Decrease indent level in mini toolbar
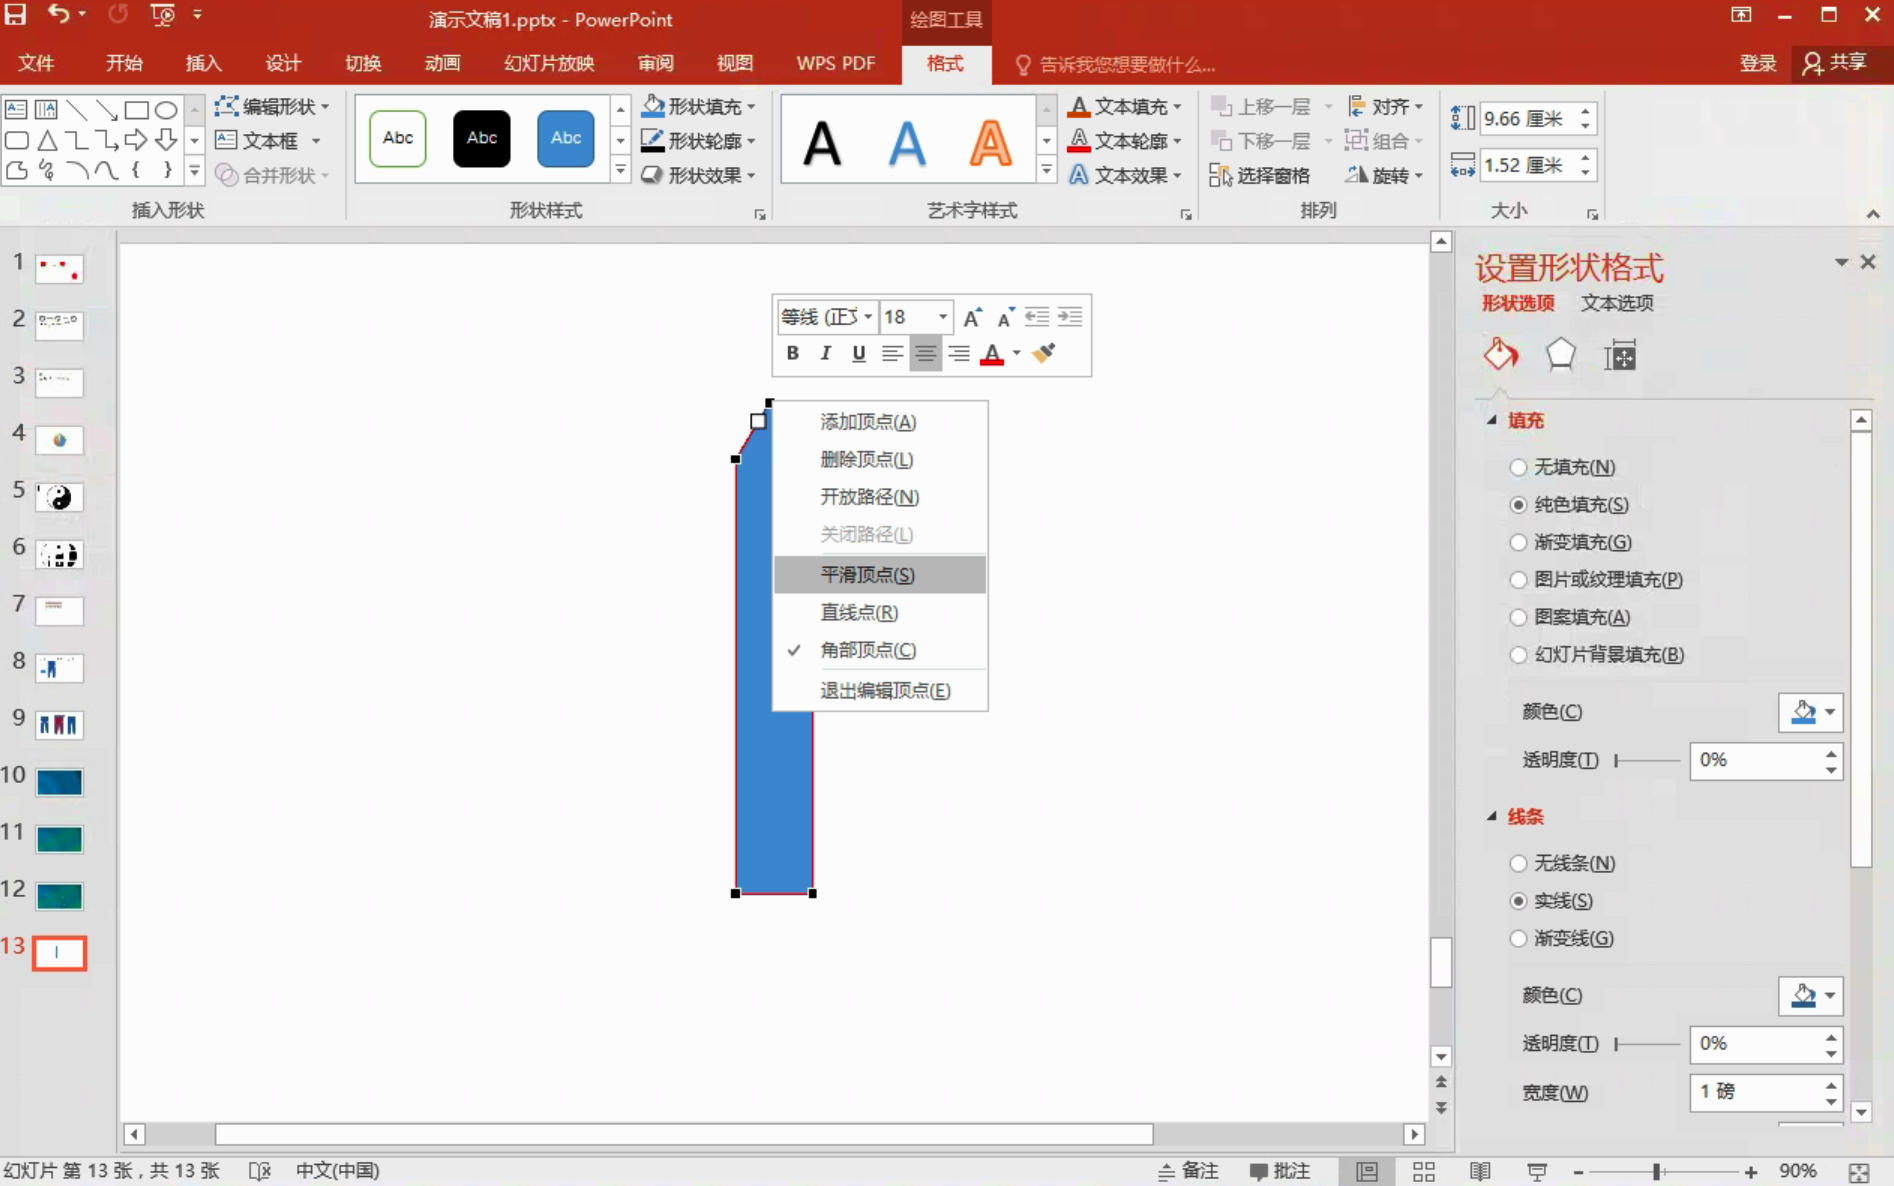The height and width of the screenshot is (1186, 1894). coord(1037,317)
